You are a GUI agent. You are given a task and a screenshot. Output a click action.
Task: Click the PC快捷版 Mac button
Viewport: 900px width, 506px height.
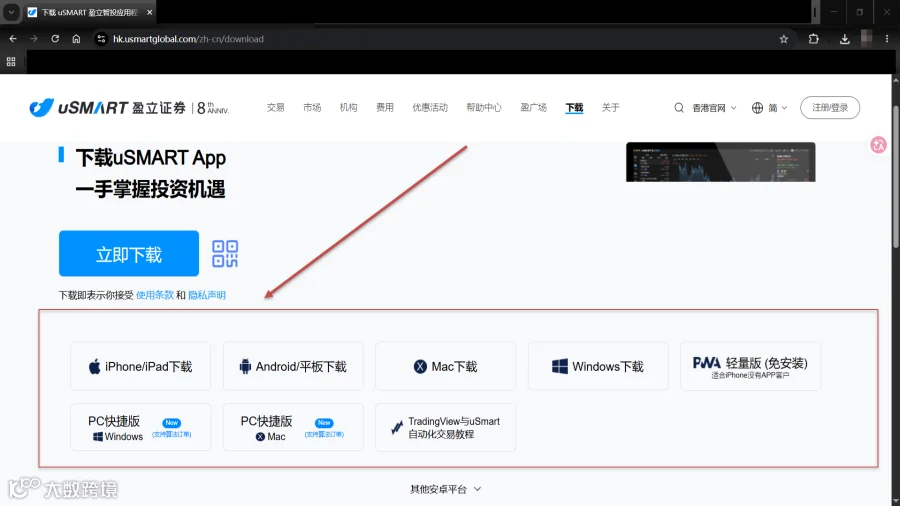coord(293,427)
